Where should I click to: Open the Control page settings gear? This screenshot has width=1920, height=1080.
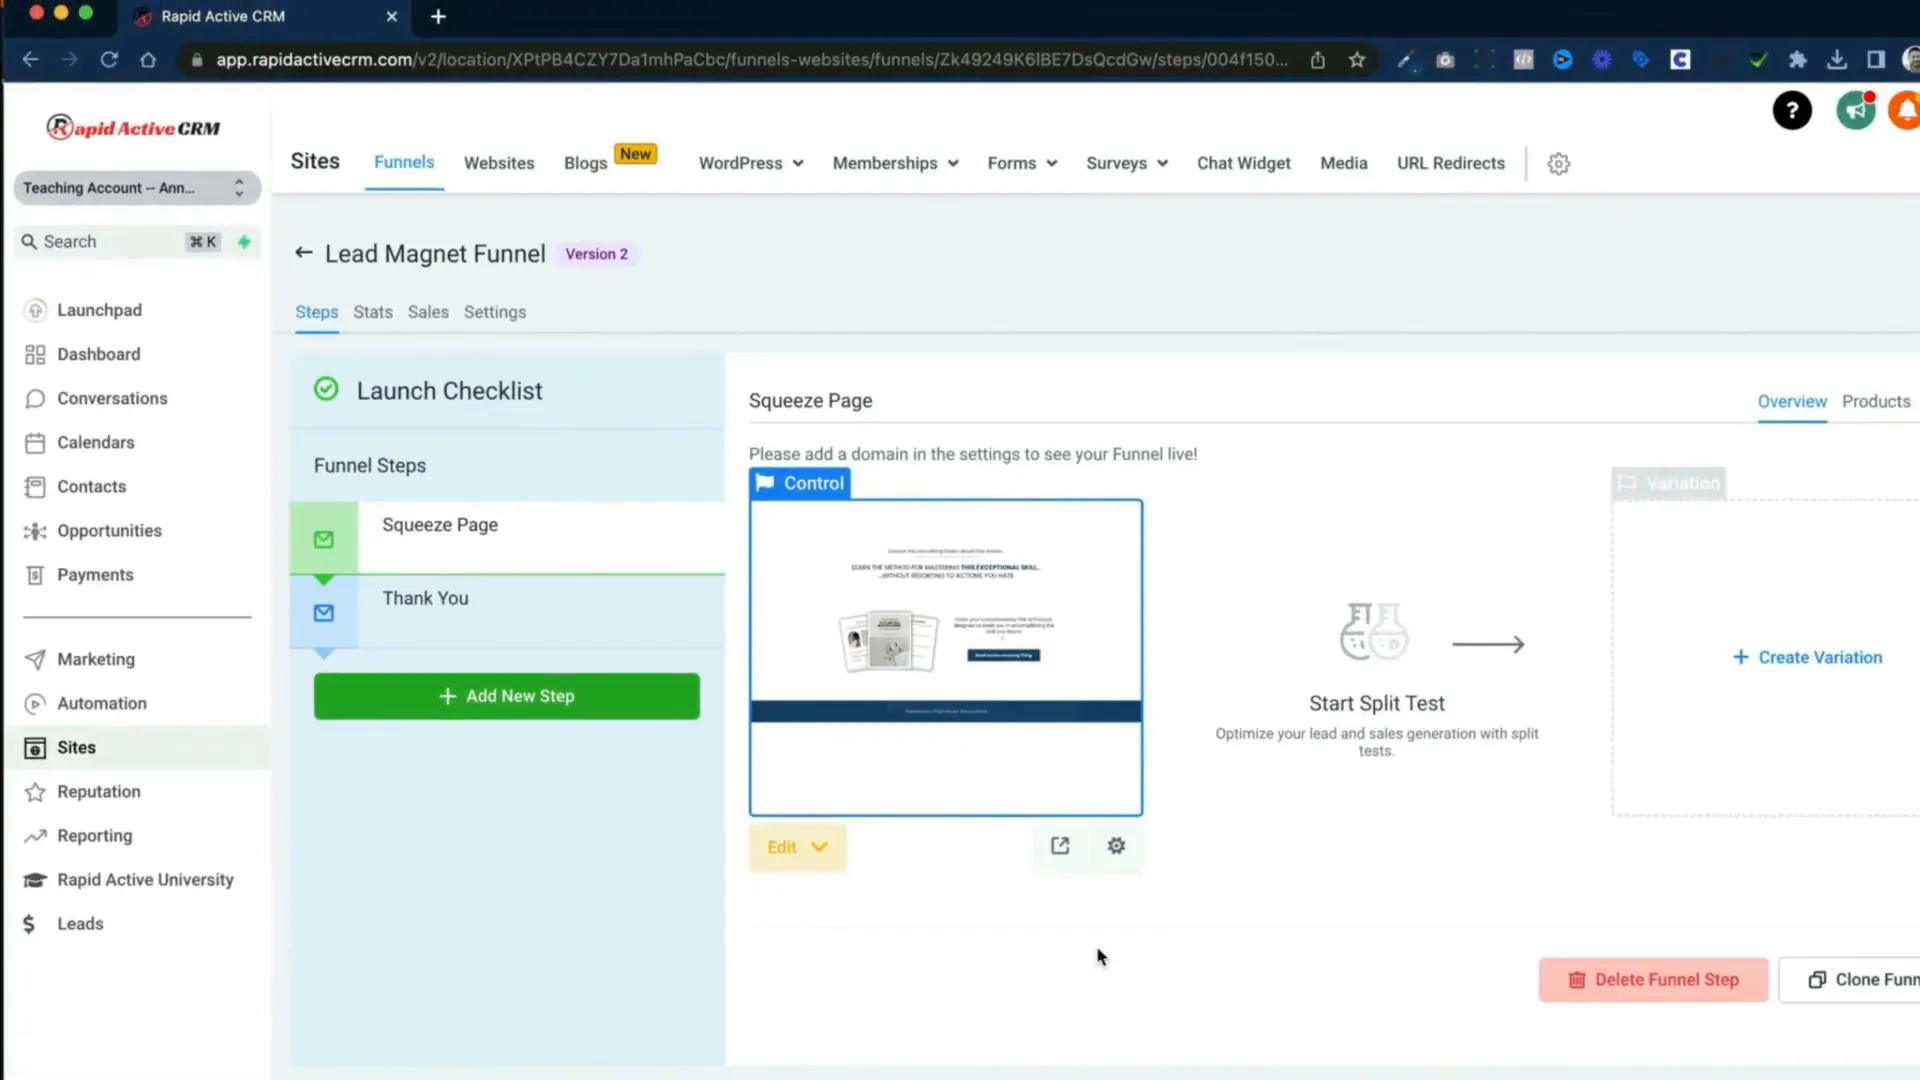pyautogui.click(x=1116, y=846)
